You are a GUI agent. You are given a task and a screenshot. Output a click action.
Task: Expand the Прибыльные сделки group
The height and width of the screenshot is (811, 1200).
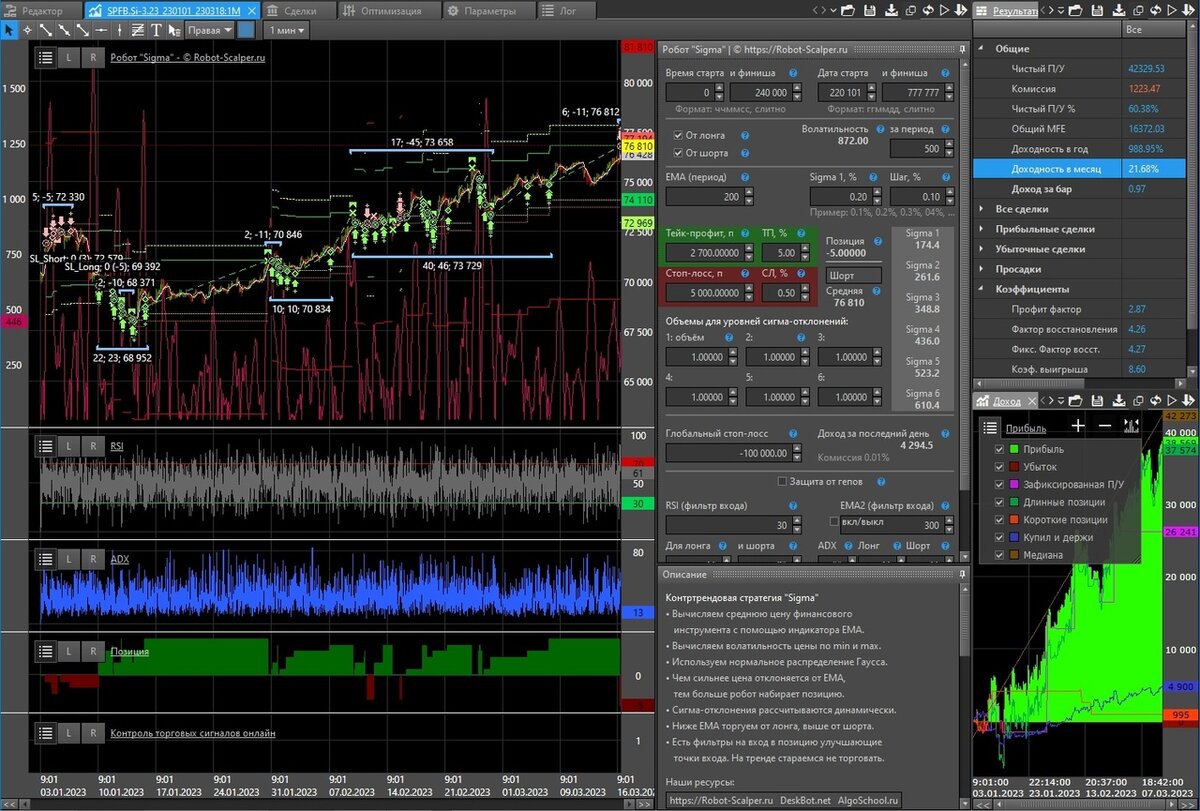click(x=981, y=229)
